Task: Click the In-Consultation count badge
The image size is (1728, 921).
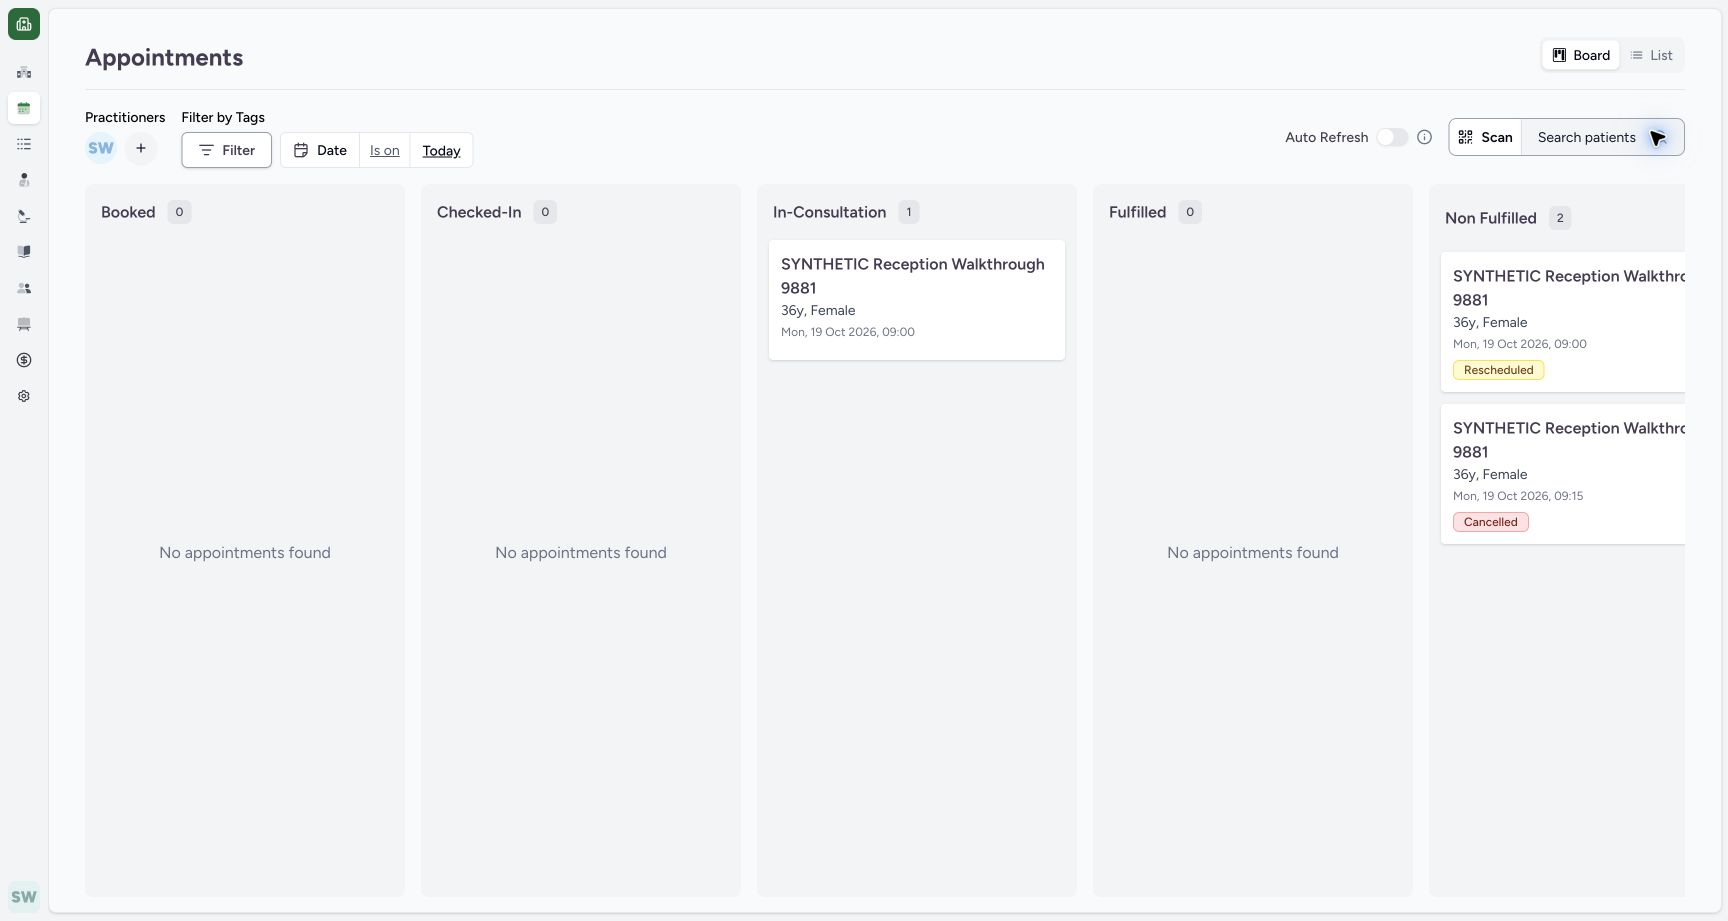Action: click(909, 212)
